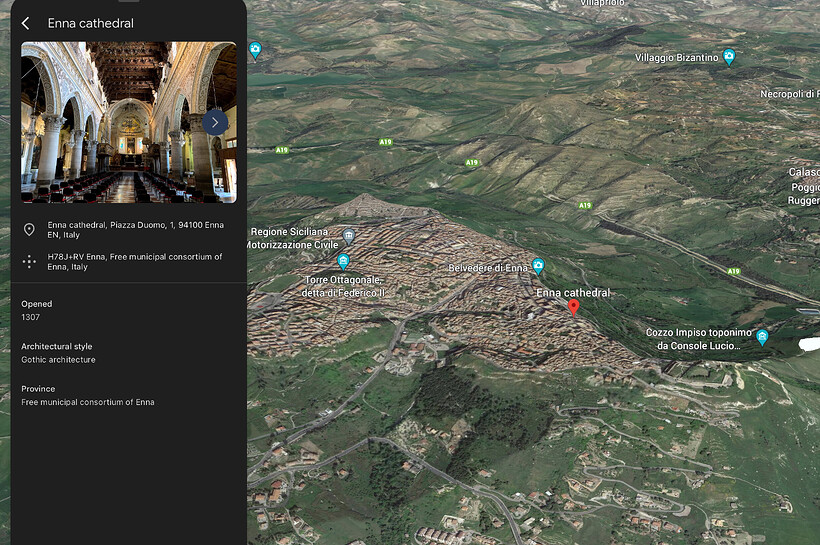Click the Province heading
820x545 pixels.
[38, 389]
